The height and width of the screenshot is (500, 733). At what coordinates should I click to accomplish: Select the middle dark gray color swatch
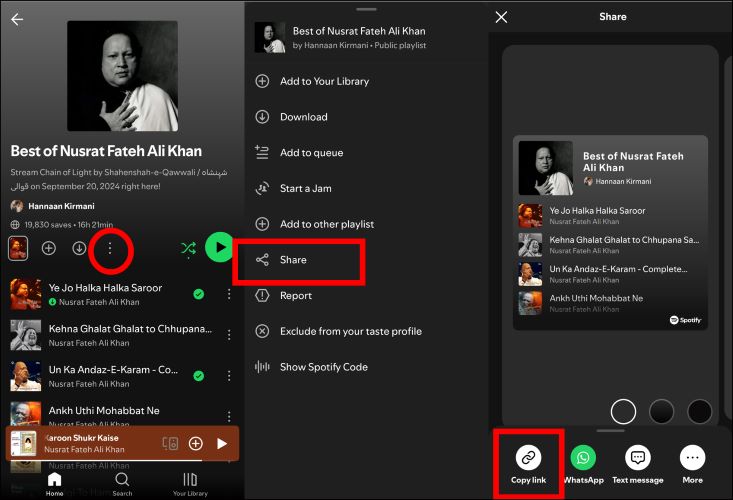[661, 412]
